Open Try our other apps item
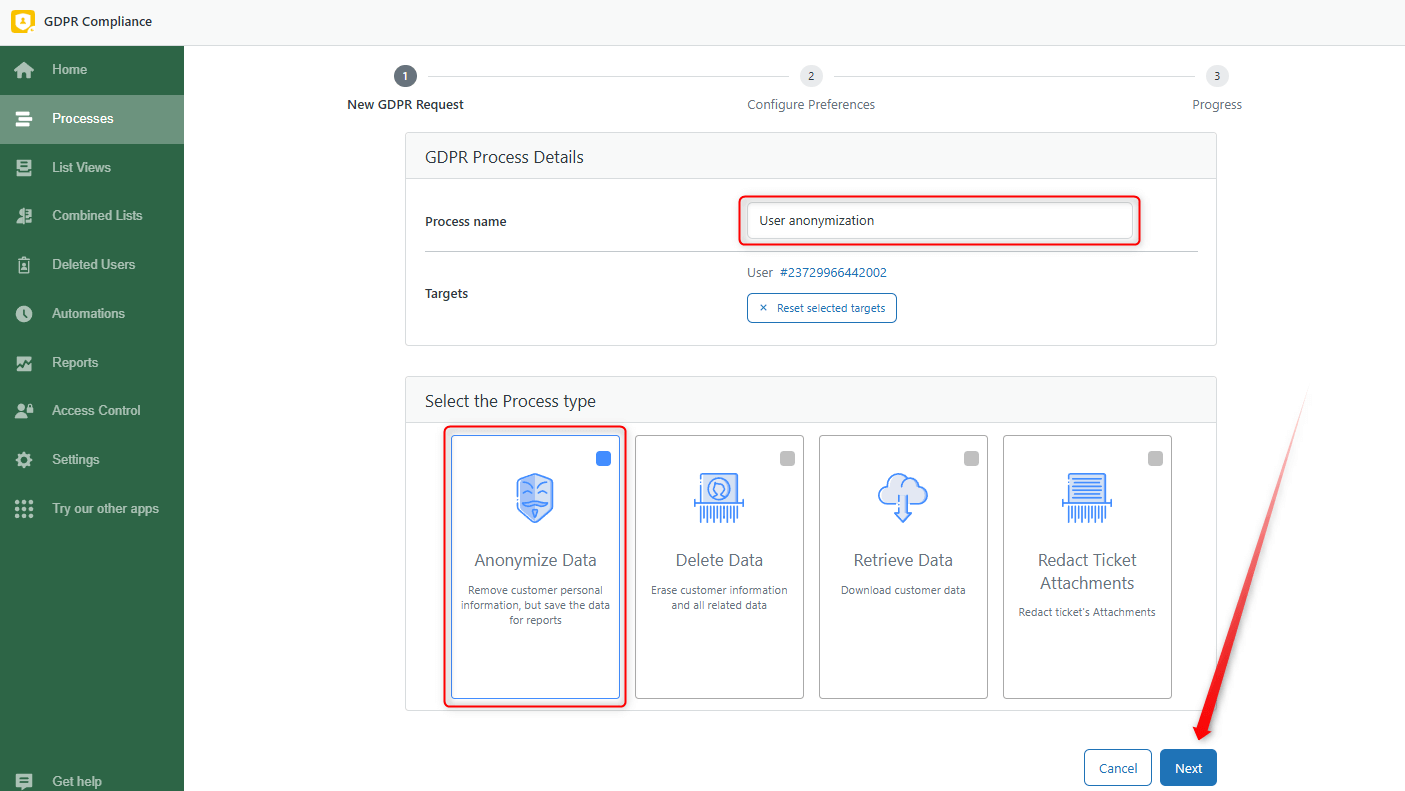The image size is (1405, 791). click(92, 509)
